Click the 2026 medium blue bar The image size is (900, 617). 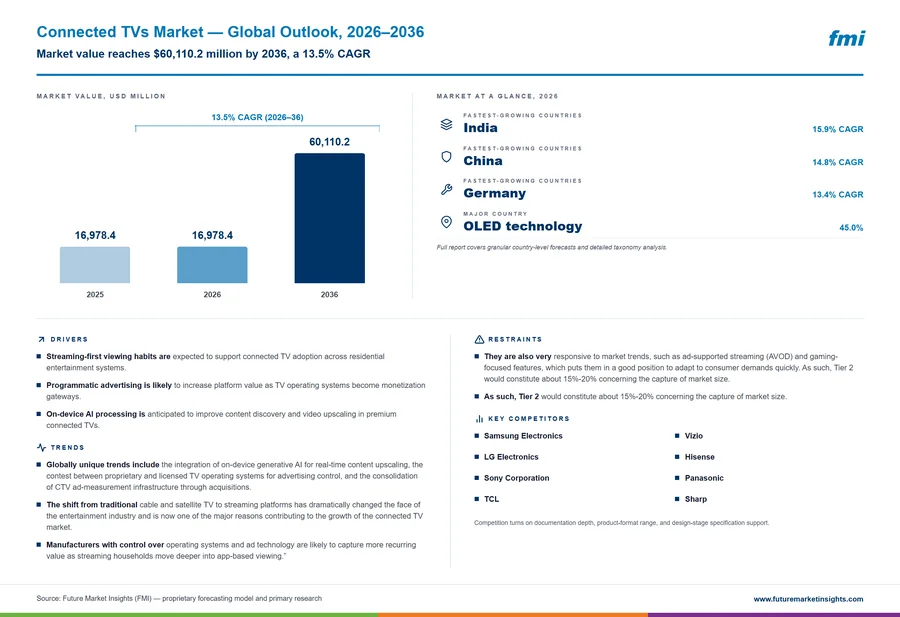click(212, 265)
